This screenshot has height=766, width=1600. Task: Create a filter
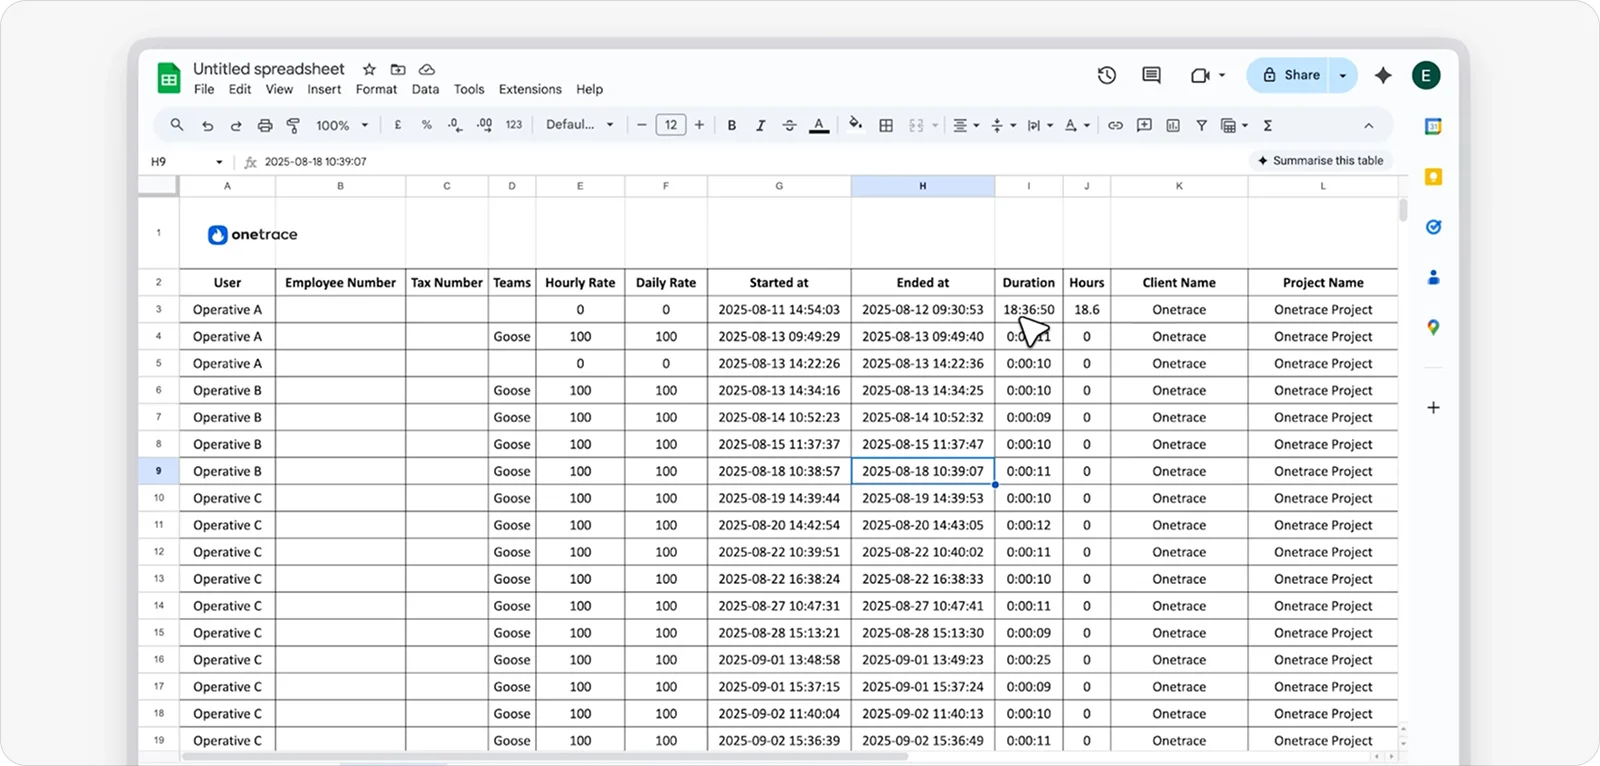1201,125
